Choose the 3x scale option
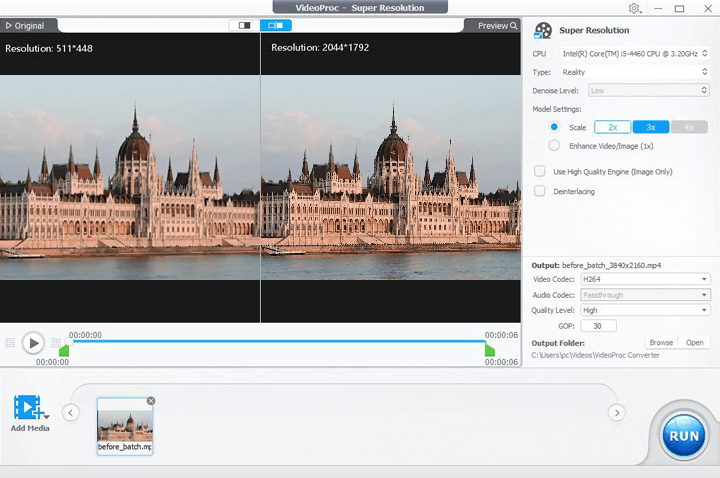 [x=650, y=127]
